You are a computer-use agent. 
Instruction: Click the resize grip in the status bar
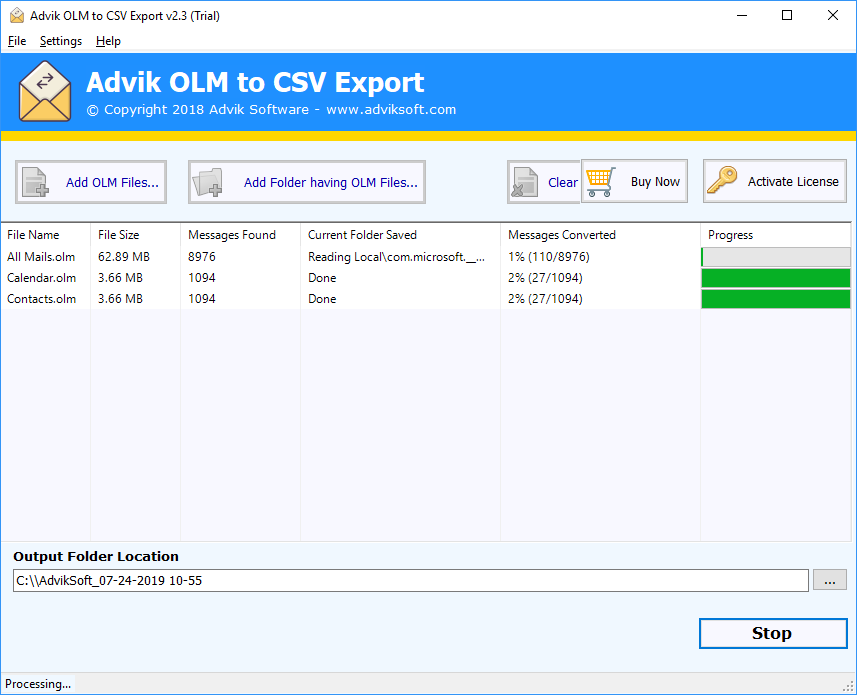[849, 687]
